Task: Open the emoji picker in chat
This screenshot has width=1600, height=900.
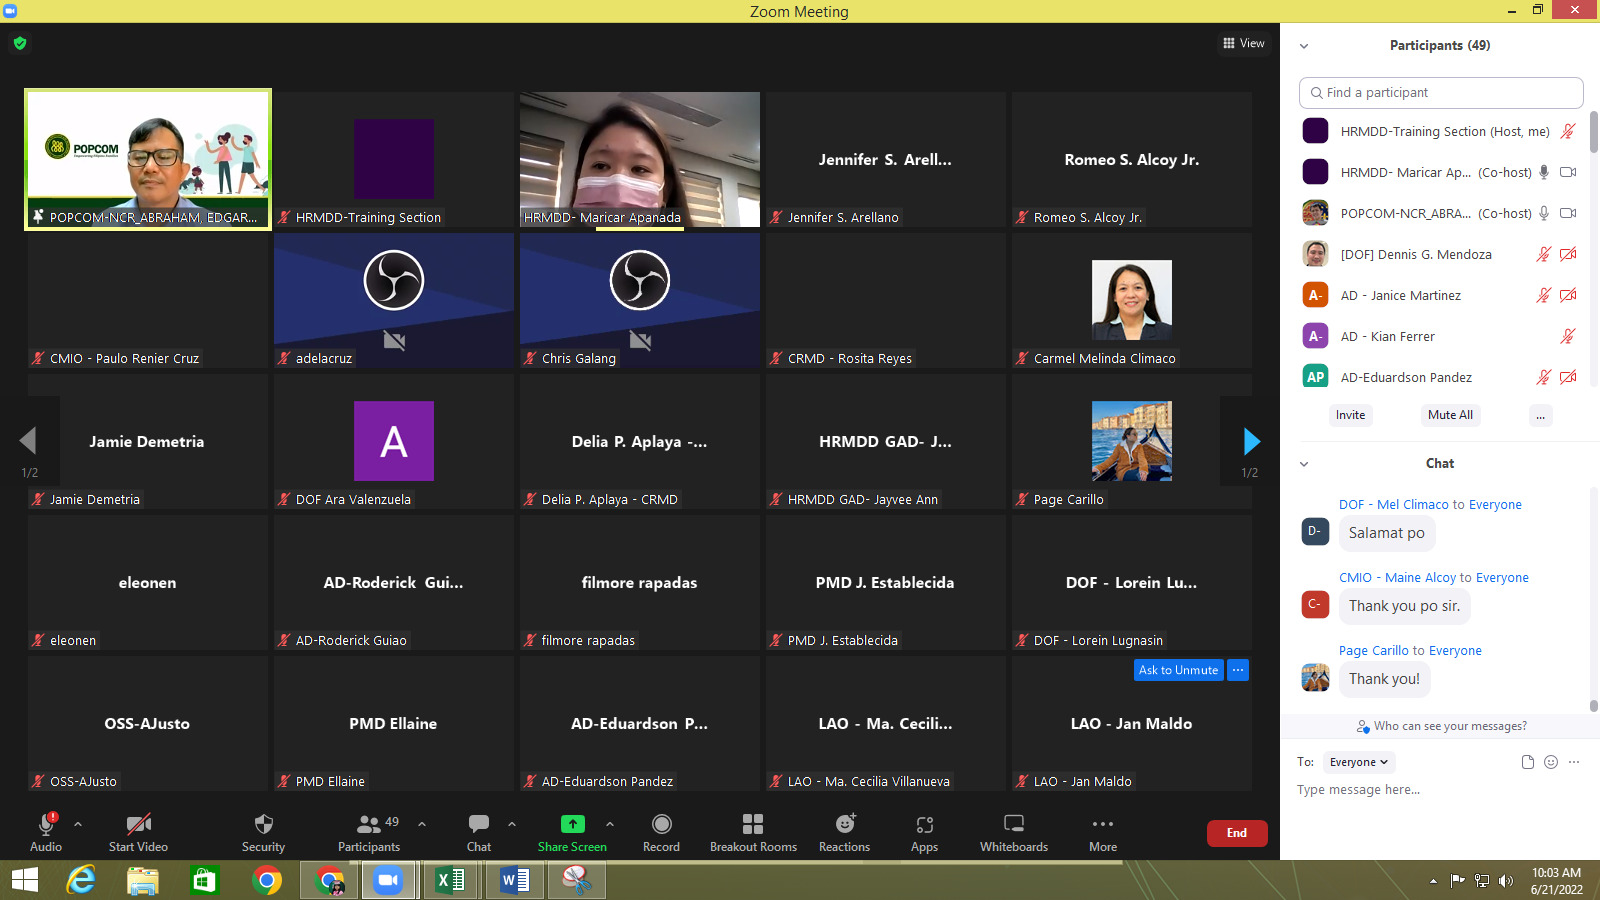Action: (x=1551, y=762)
